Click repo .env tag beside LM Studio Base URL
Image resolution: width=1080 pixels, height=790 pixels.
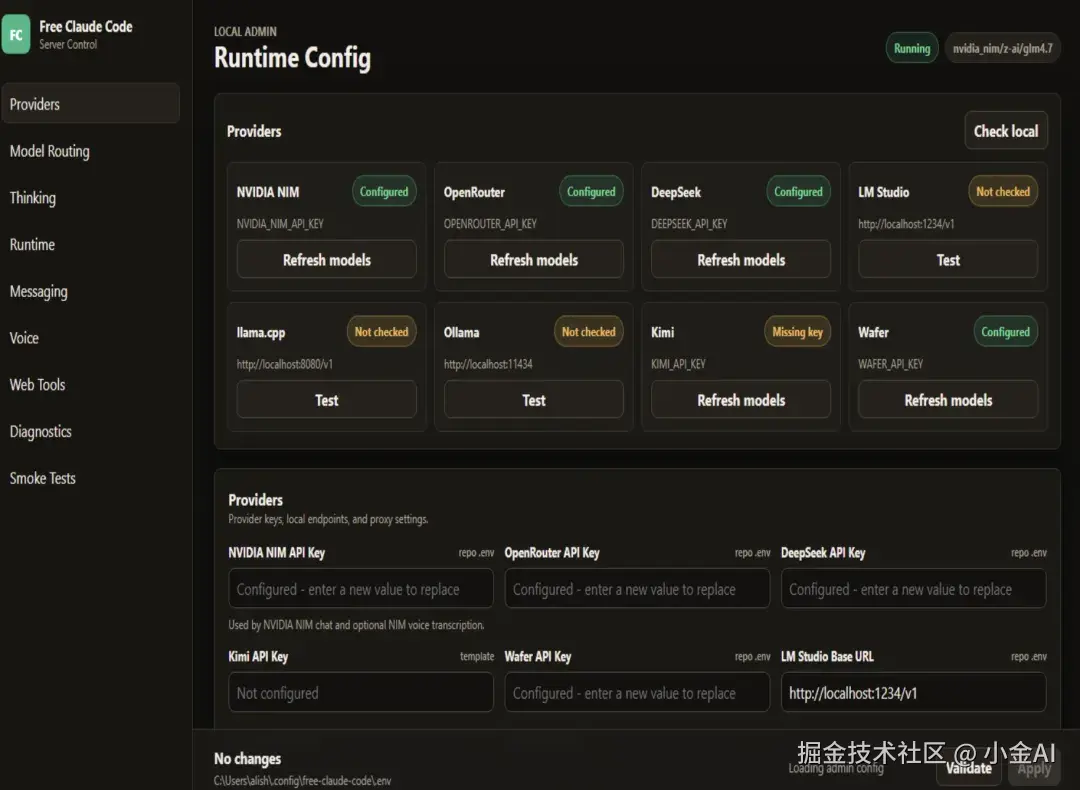(x=1028, y=656)
